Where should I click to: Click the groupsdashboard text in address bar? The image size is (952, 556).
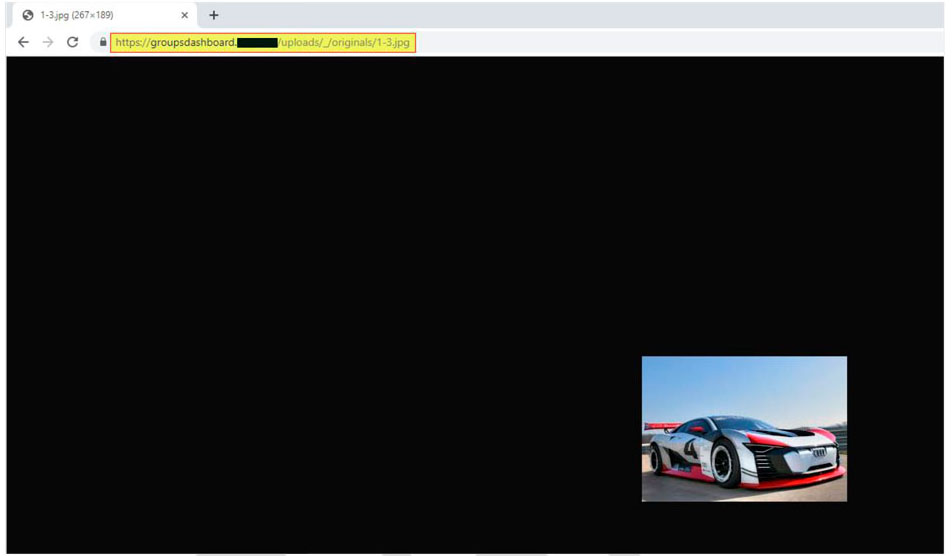click(x=175, y=42)
